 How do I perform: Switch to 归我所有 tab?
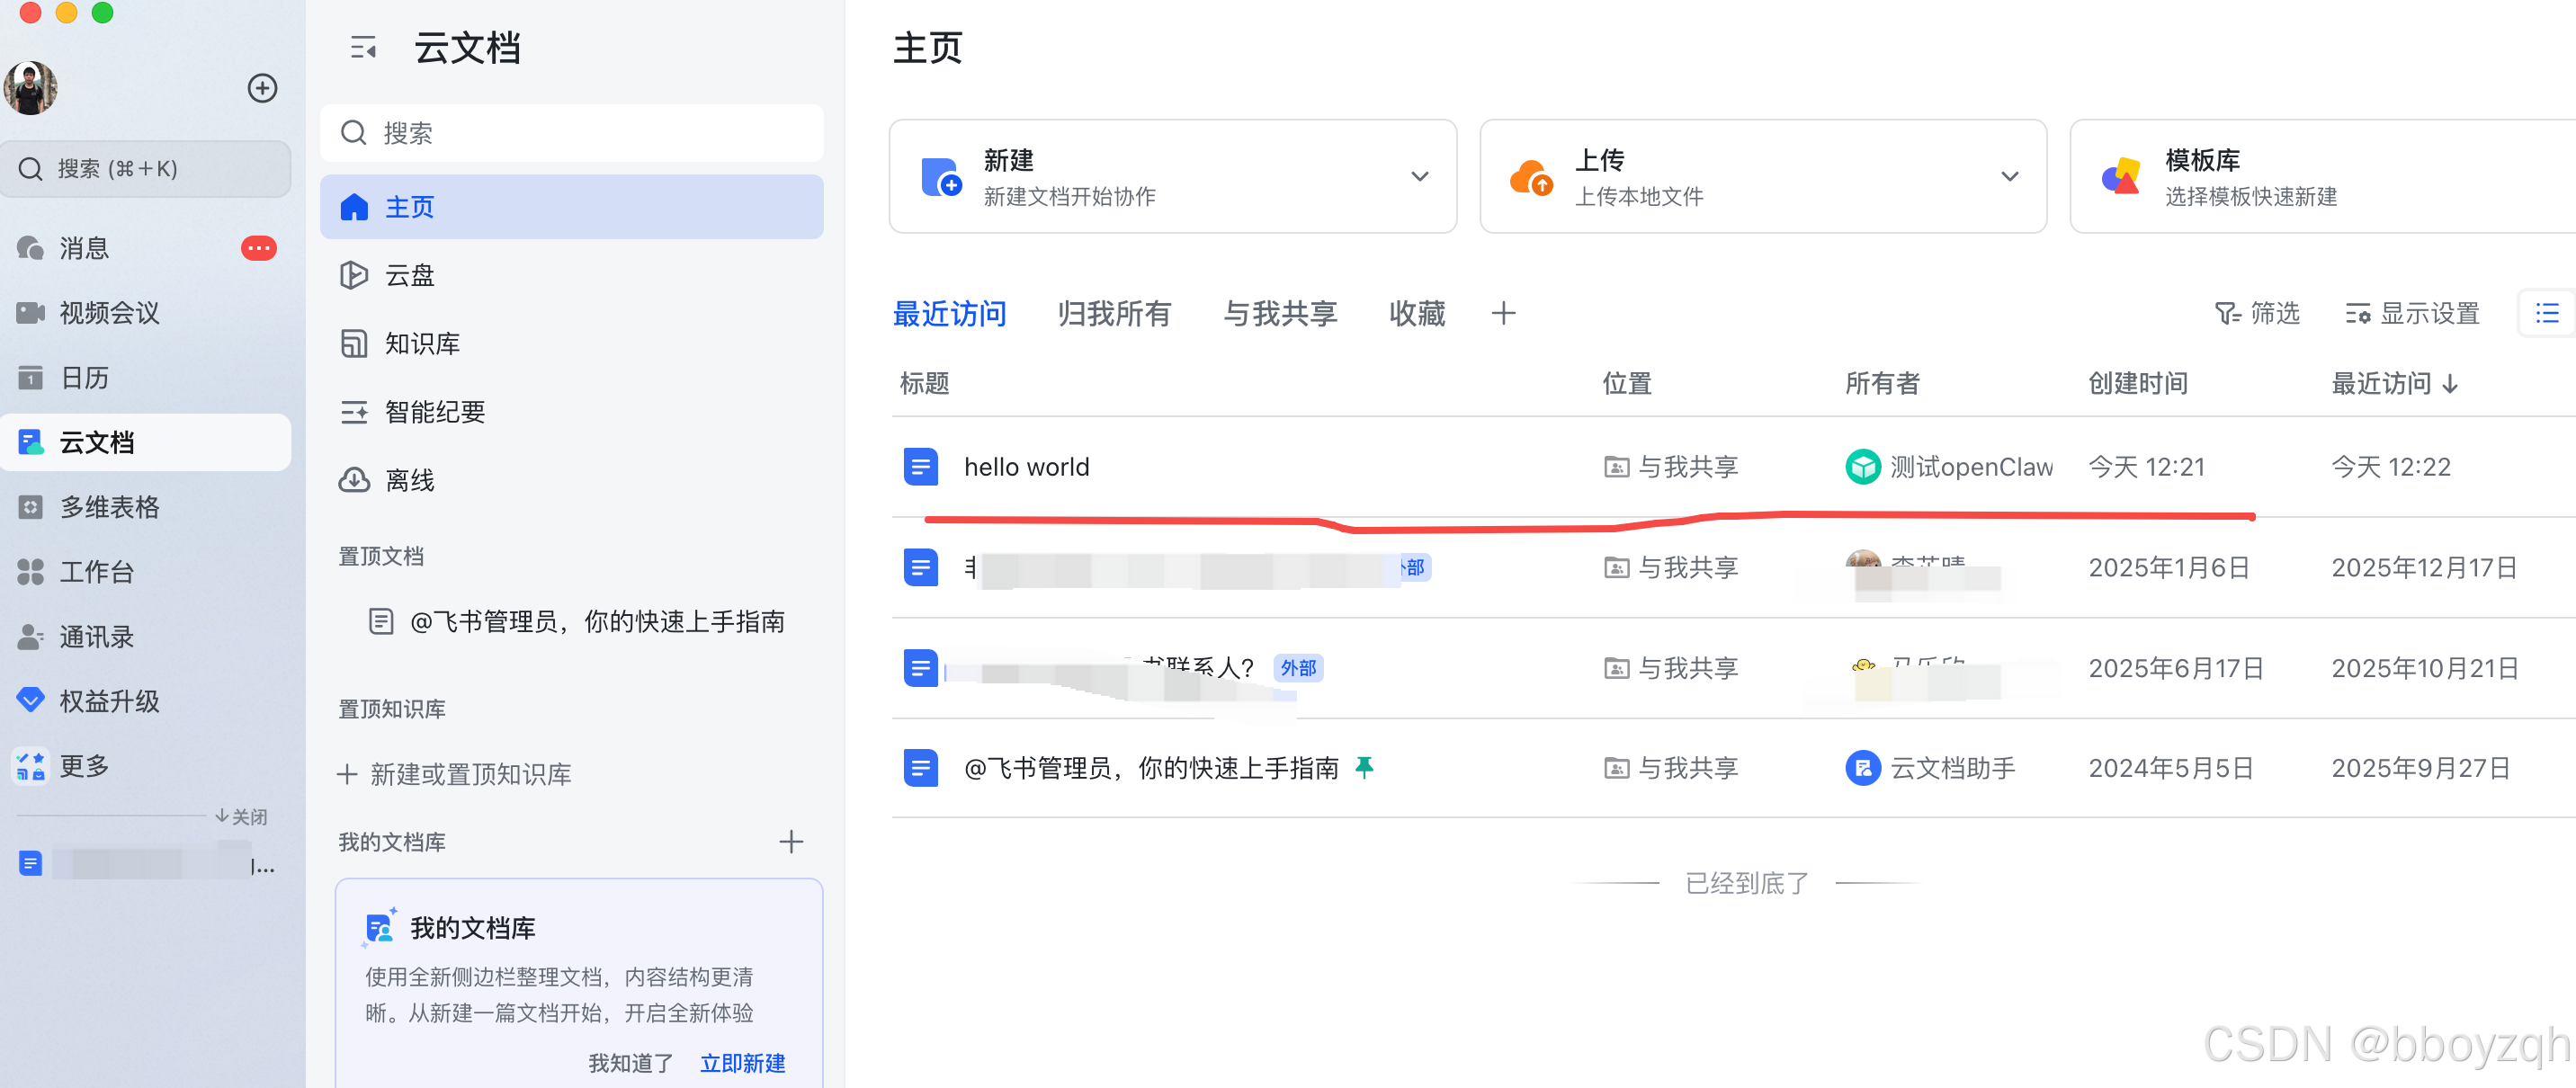(1114, 313)
